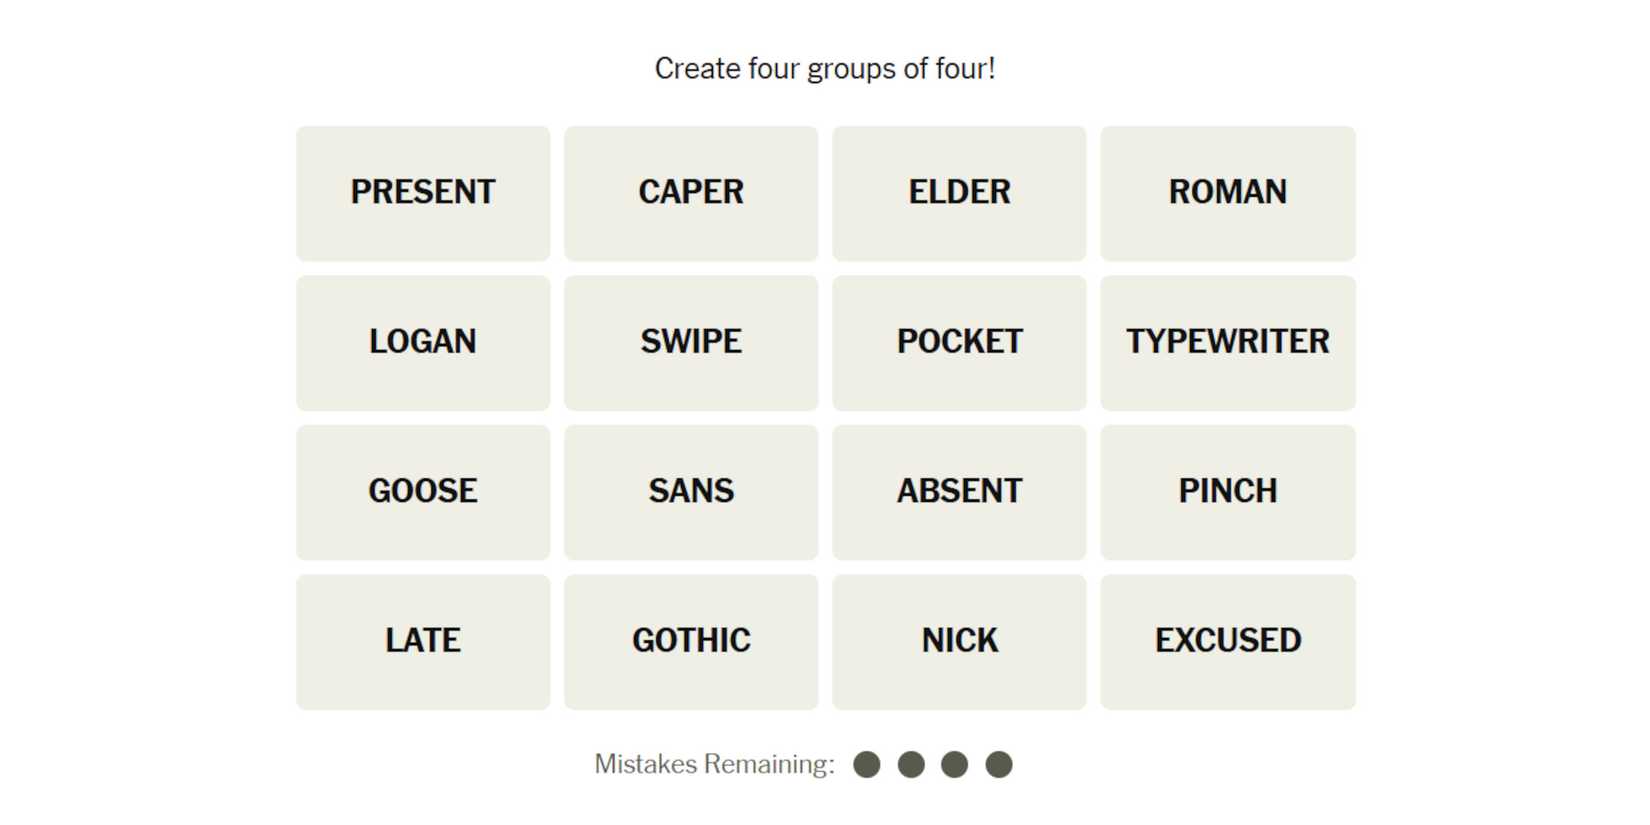This screenshot has height=825, width=1650.
Task: Click the SWIPE word tile
Action: (691, 342)
